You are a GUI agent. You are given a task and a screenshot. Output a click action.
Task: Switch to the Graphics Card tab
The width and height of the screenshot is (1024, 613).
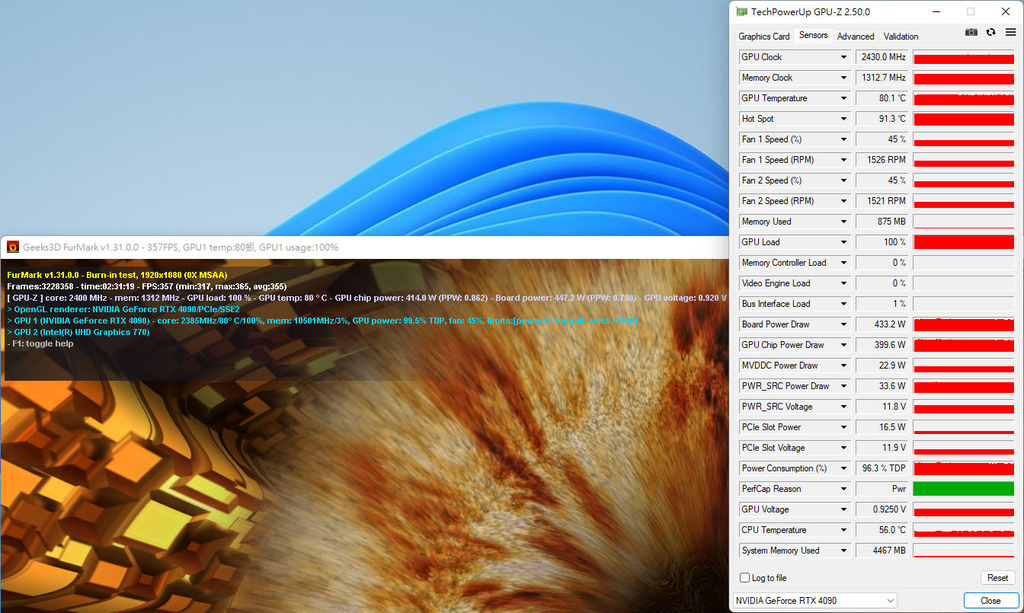(763, 37)
